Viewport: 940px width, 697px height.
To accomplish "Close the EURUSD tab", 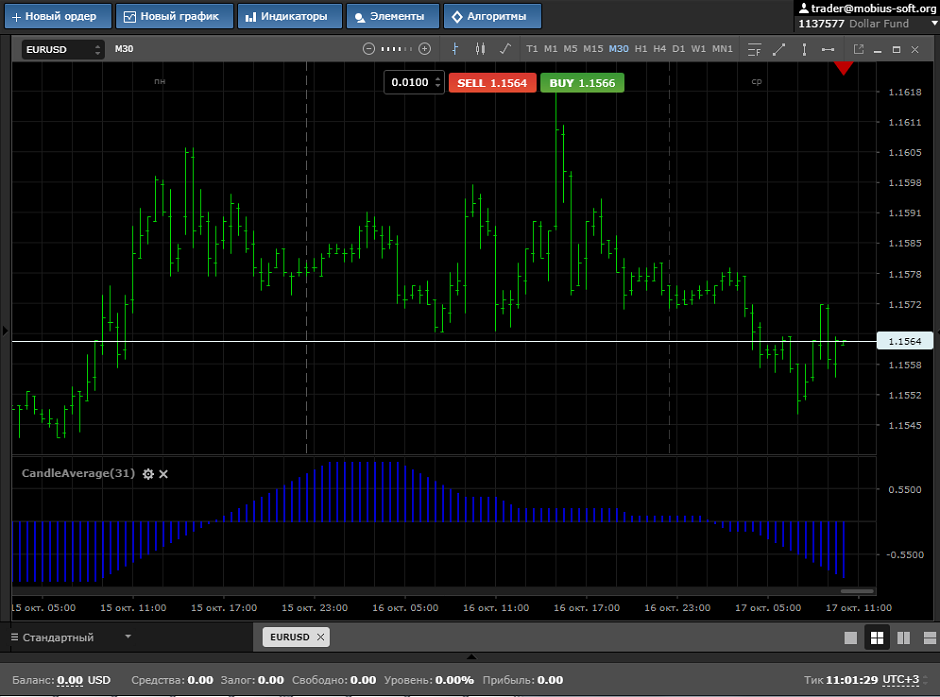I will (321, 637).
